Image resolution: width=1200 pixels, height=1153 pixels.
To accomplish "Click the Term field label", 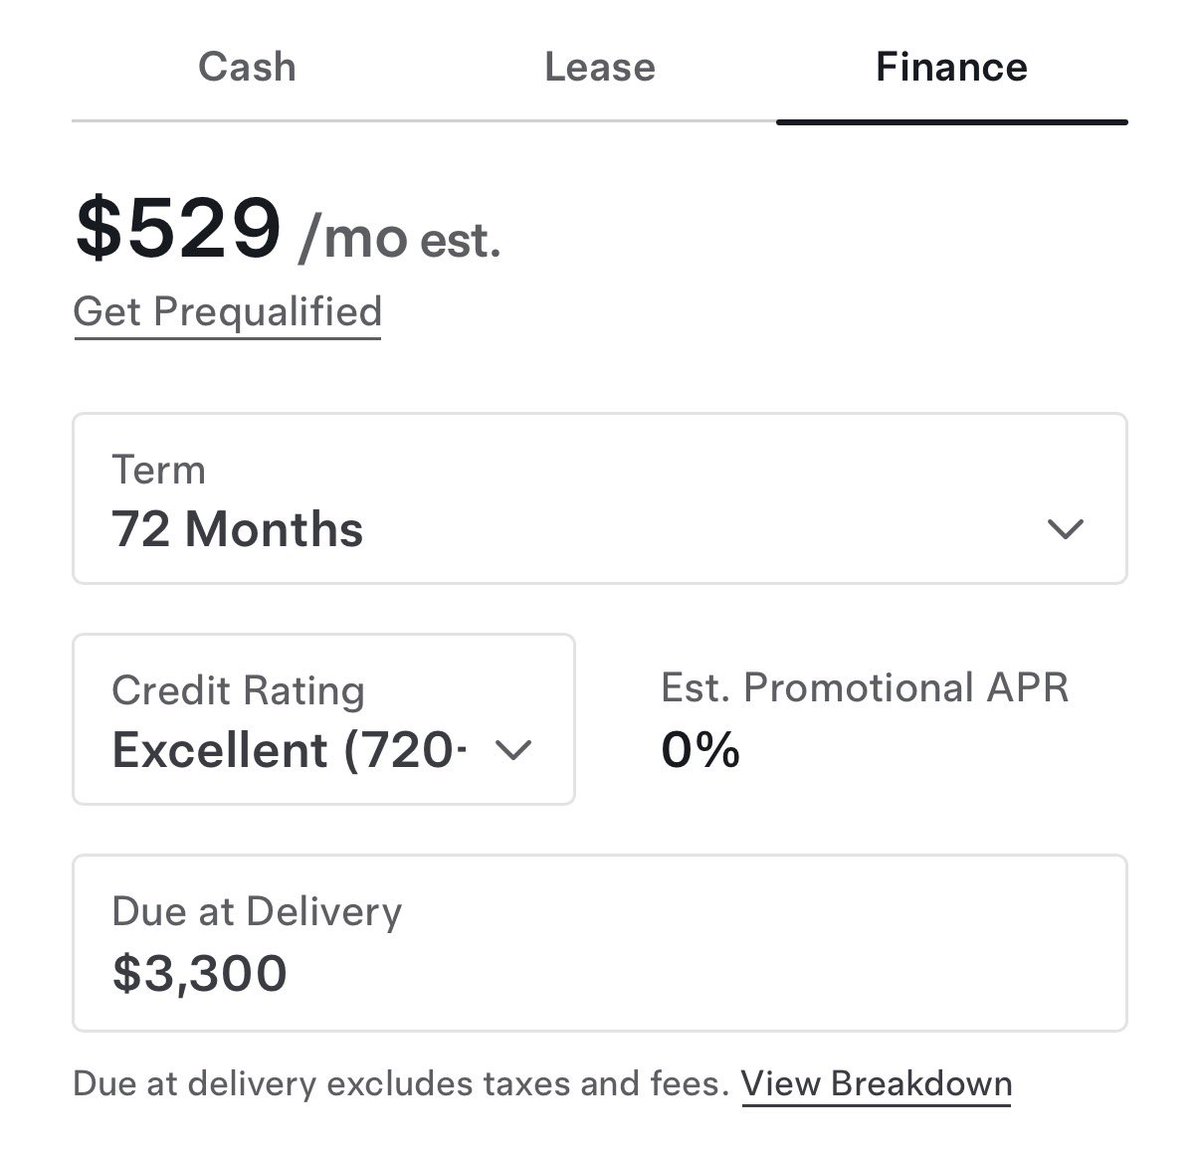I will tap(158, 470).
